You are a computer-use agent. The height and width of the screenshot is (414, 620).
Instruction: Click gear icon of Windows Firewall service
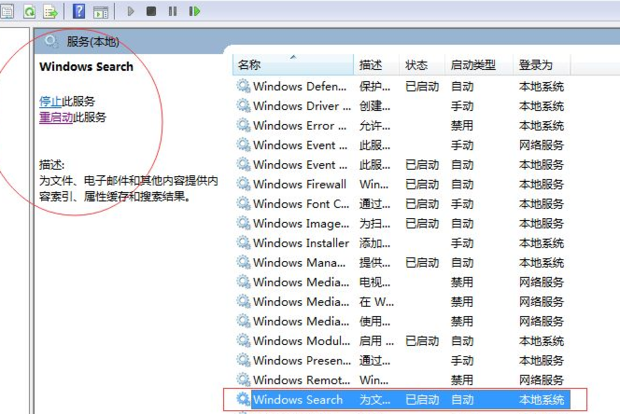click(x=243, y=184)
